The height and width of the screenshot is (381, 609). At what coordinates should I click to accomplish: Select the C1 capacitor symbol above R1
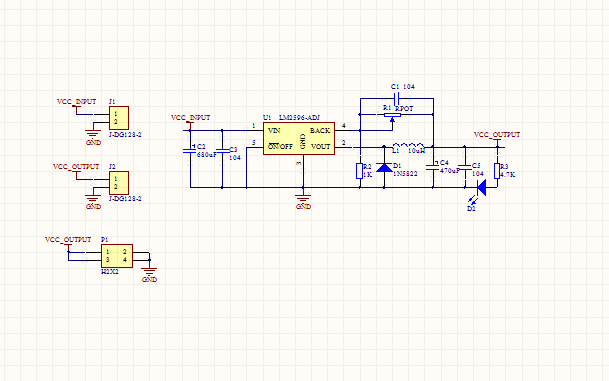click(x=397, y=98)
